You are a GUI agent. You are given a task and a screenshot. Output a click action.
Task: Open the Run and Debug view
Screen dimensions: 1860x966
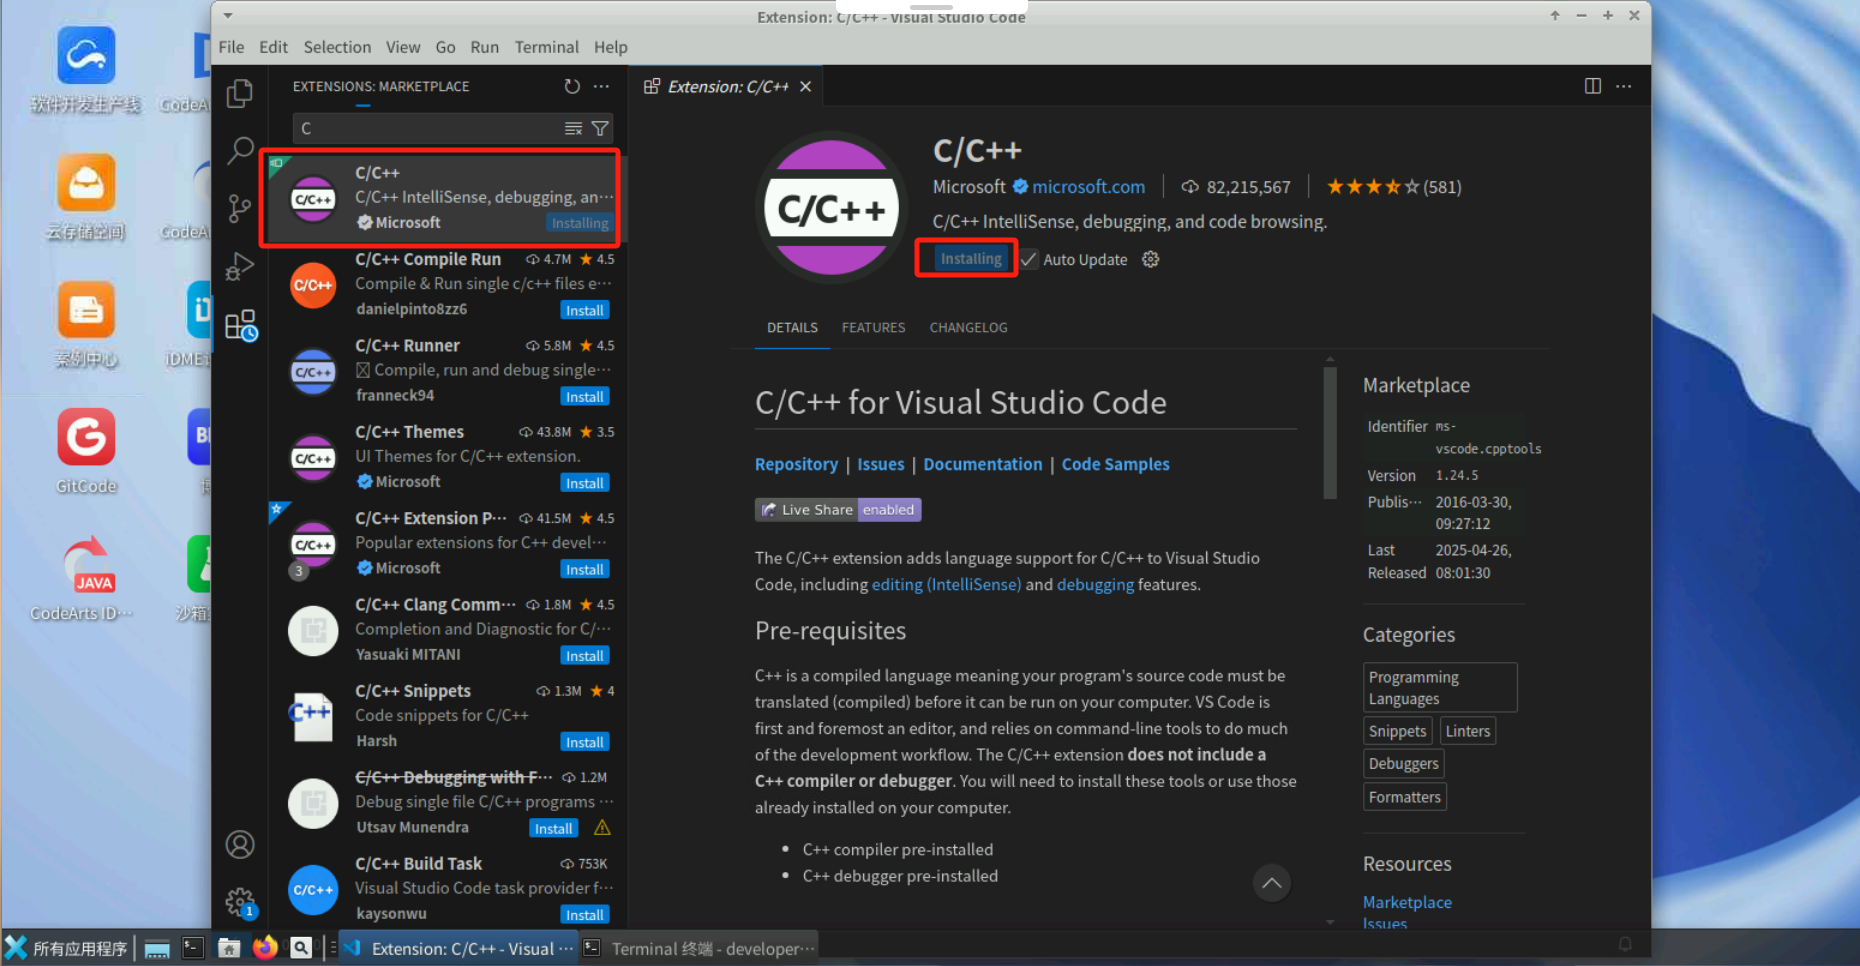(x=240, y=266)
